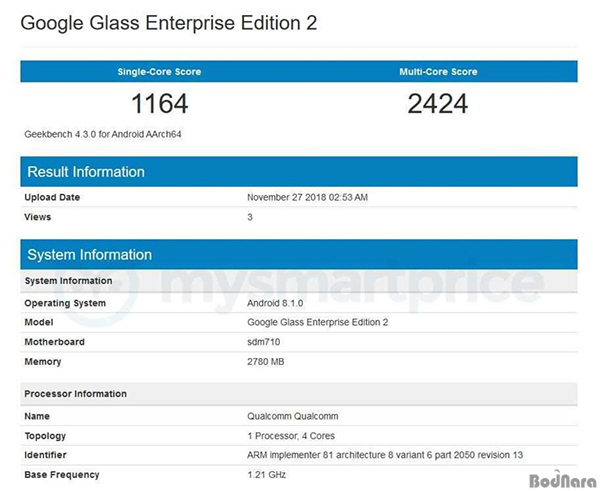
Task: Select the Android 8.1.0 value
Action: tap(276, 303)
